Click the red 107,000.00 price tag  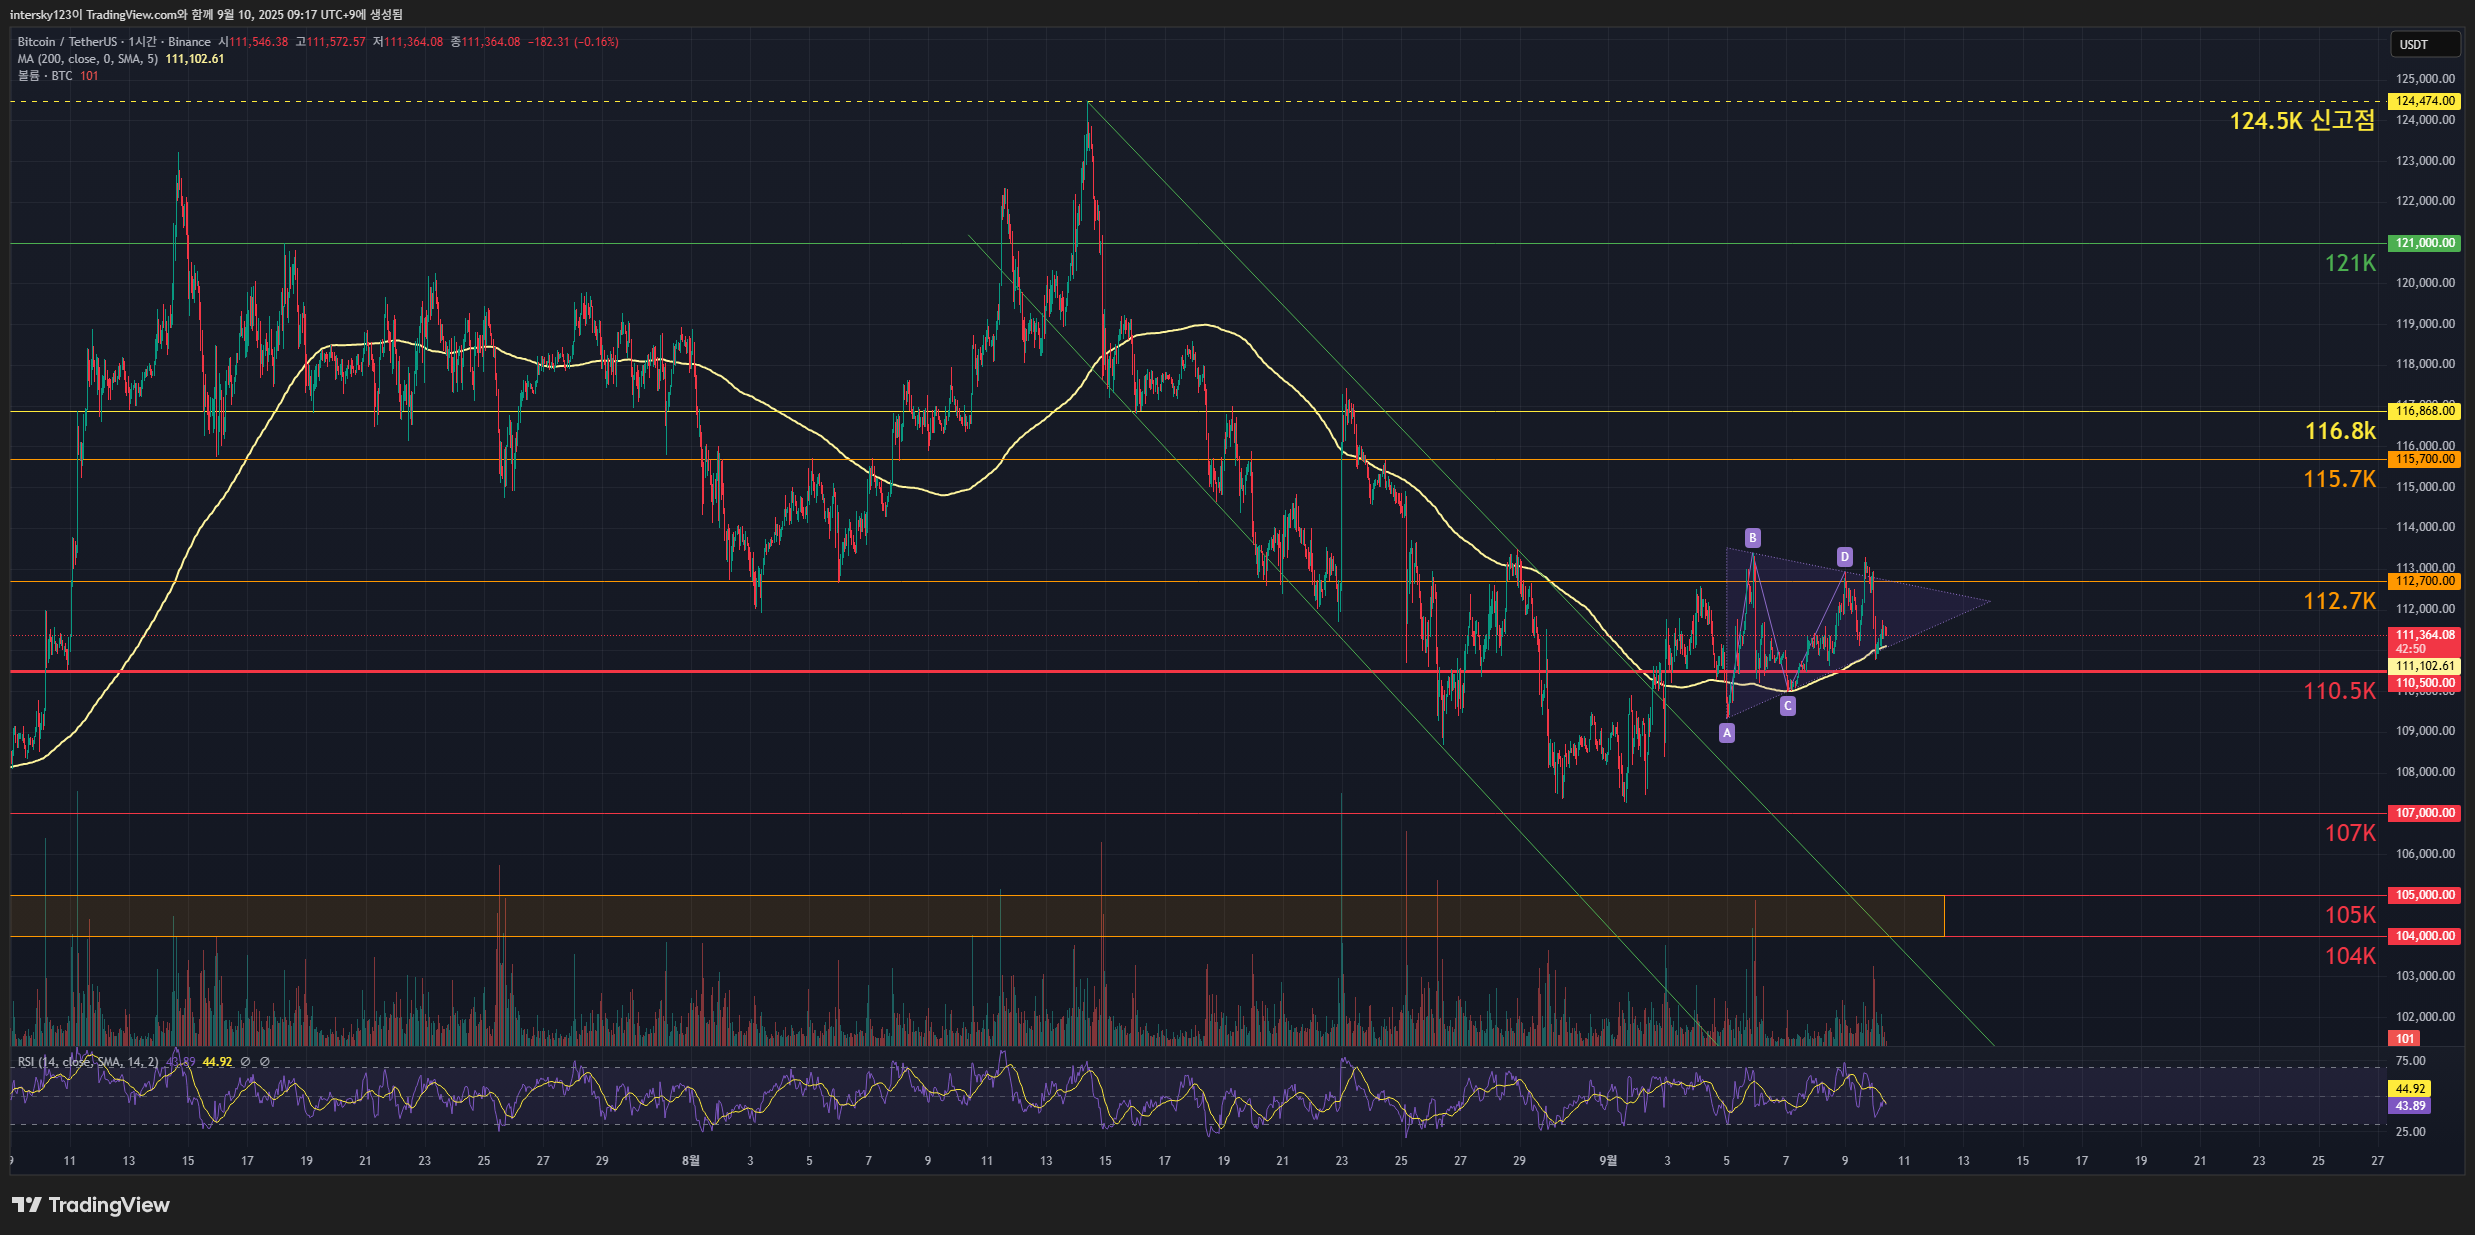tap(2424, 813)
